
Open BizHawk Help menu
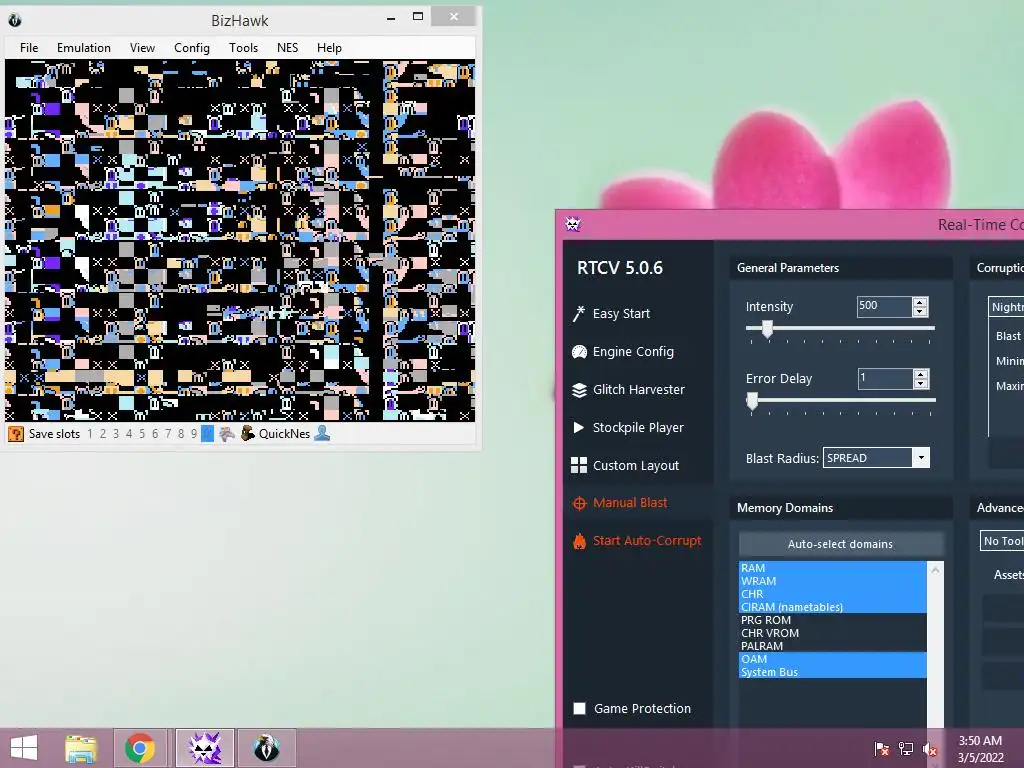329,48
